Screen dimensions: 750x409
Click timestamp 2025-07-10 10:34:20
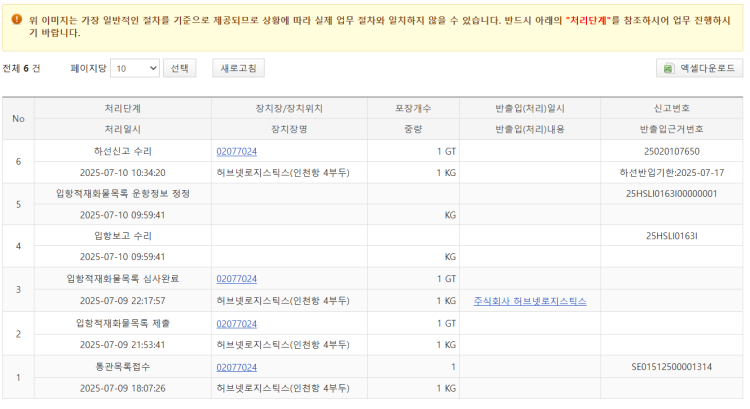[x=122, y=173]
